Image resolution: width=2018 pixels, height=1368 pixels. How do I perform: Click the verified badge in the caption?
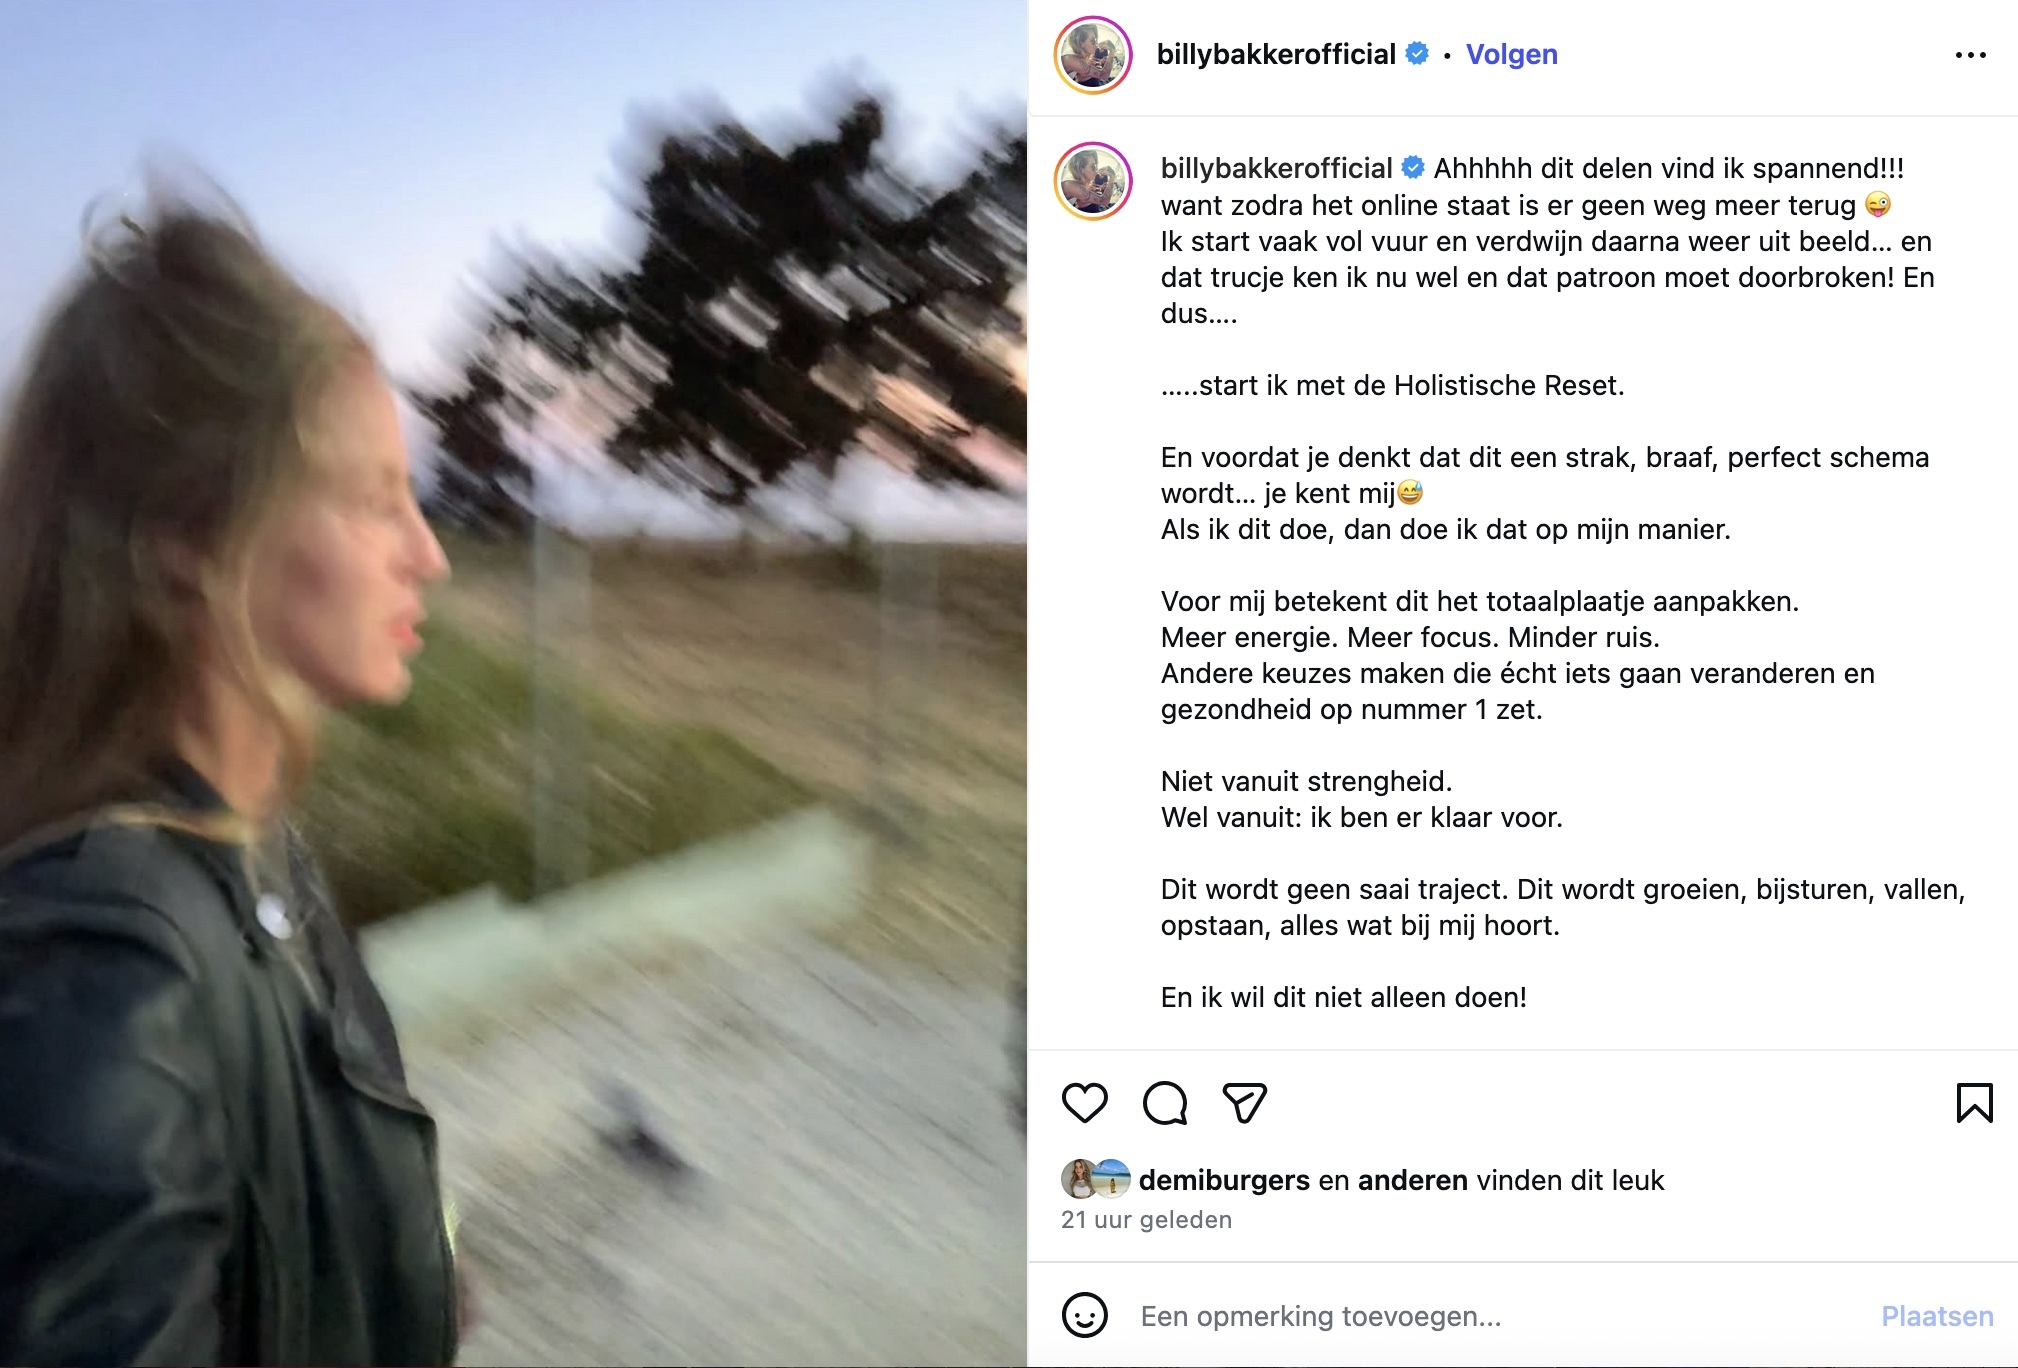(x=1413, y=168)
